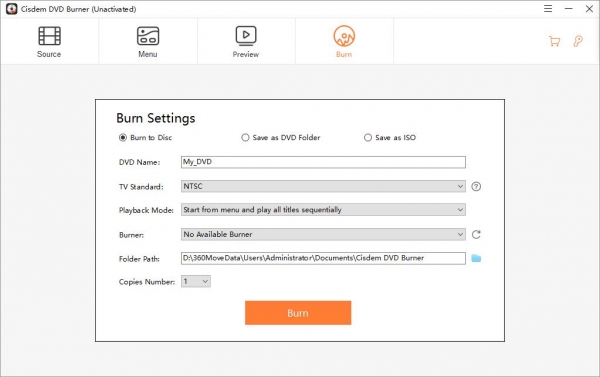Refresh the available burner list
The width and height of the screenshot is (600, 377).
click(x=476, y=234)
